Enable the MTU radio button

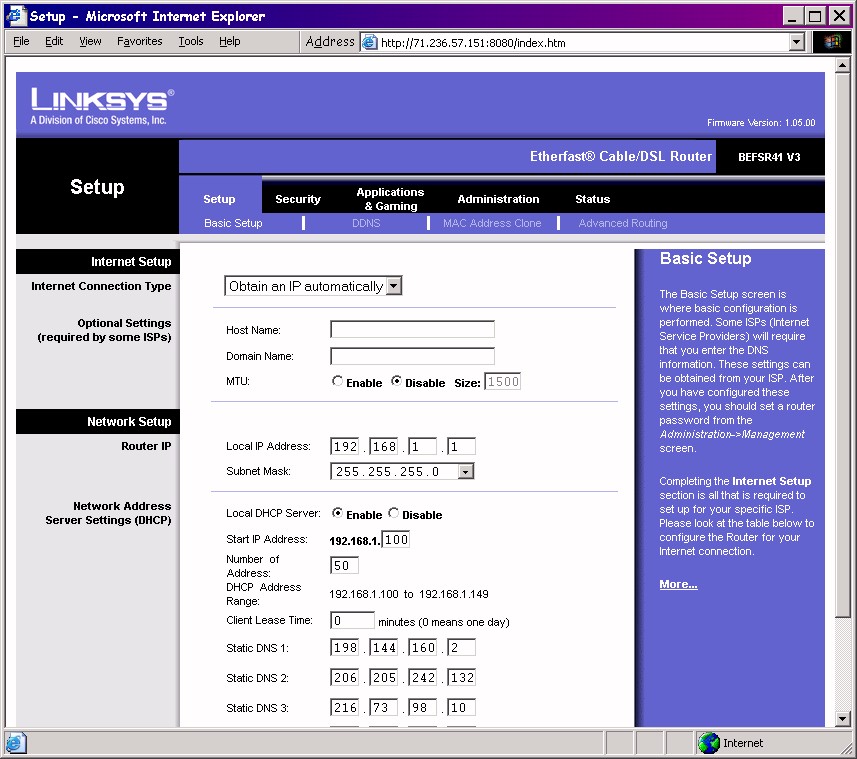pyautogui.click(x=338, y=382)
